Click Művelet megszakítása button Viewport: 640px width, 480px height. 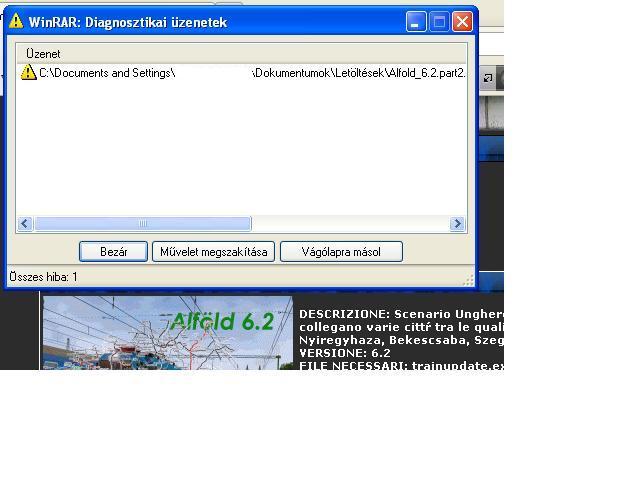pyautogui.click(x=213, y=251)
